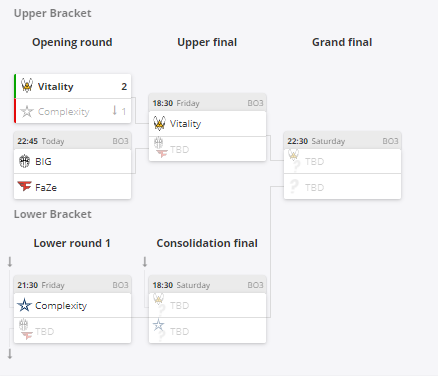Click the down arrow below Lower round 1 match
Screen dimensions: 438x383
(x=10, y=354)
